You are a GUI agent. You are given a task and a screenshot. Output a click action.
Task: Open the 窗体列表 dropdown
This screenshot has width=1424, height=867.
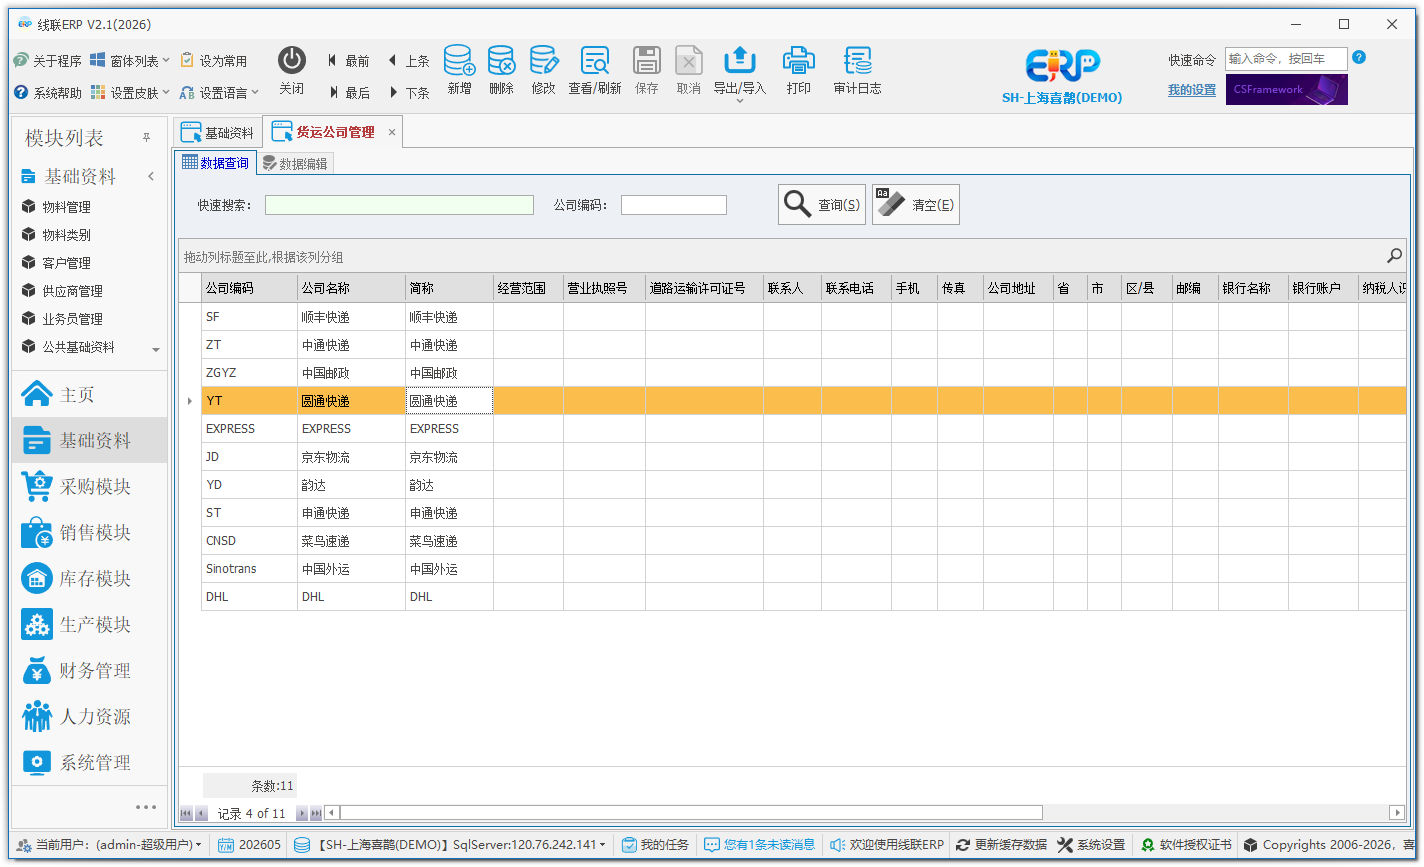130,61
